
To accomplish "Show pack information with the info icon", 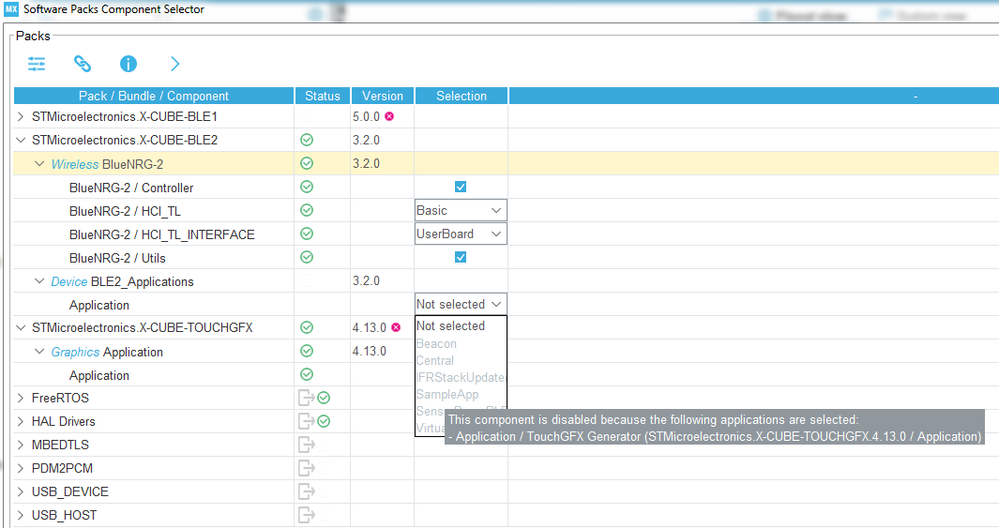I will click(x=128, y=64).
